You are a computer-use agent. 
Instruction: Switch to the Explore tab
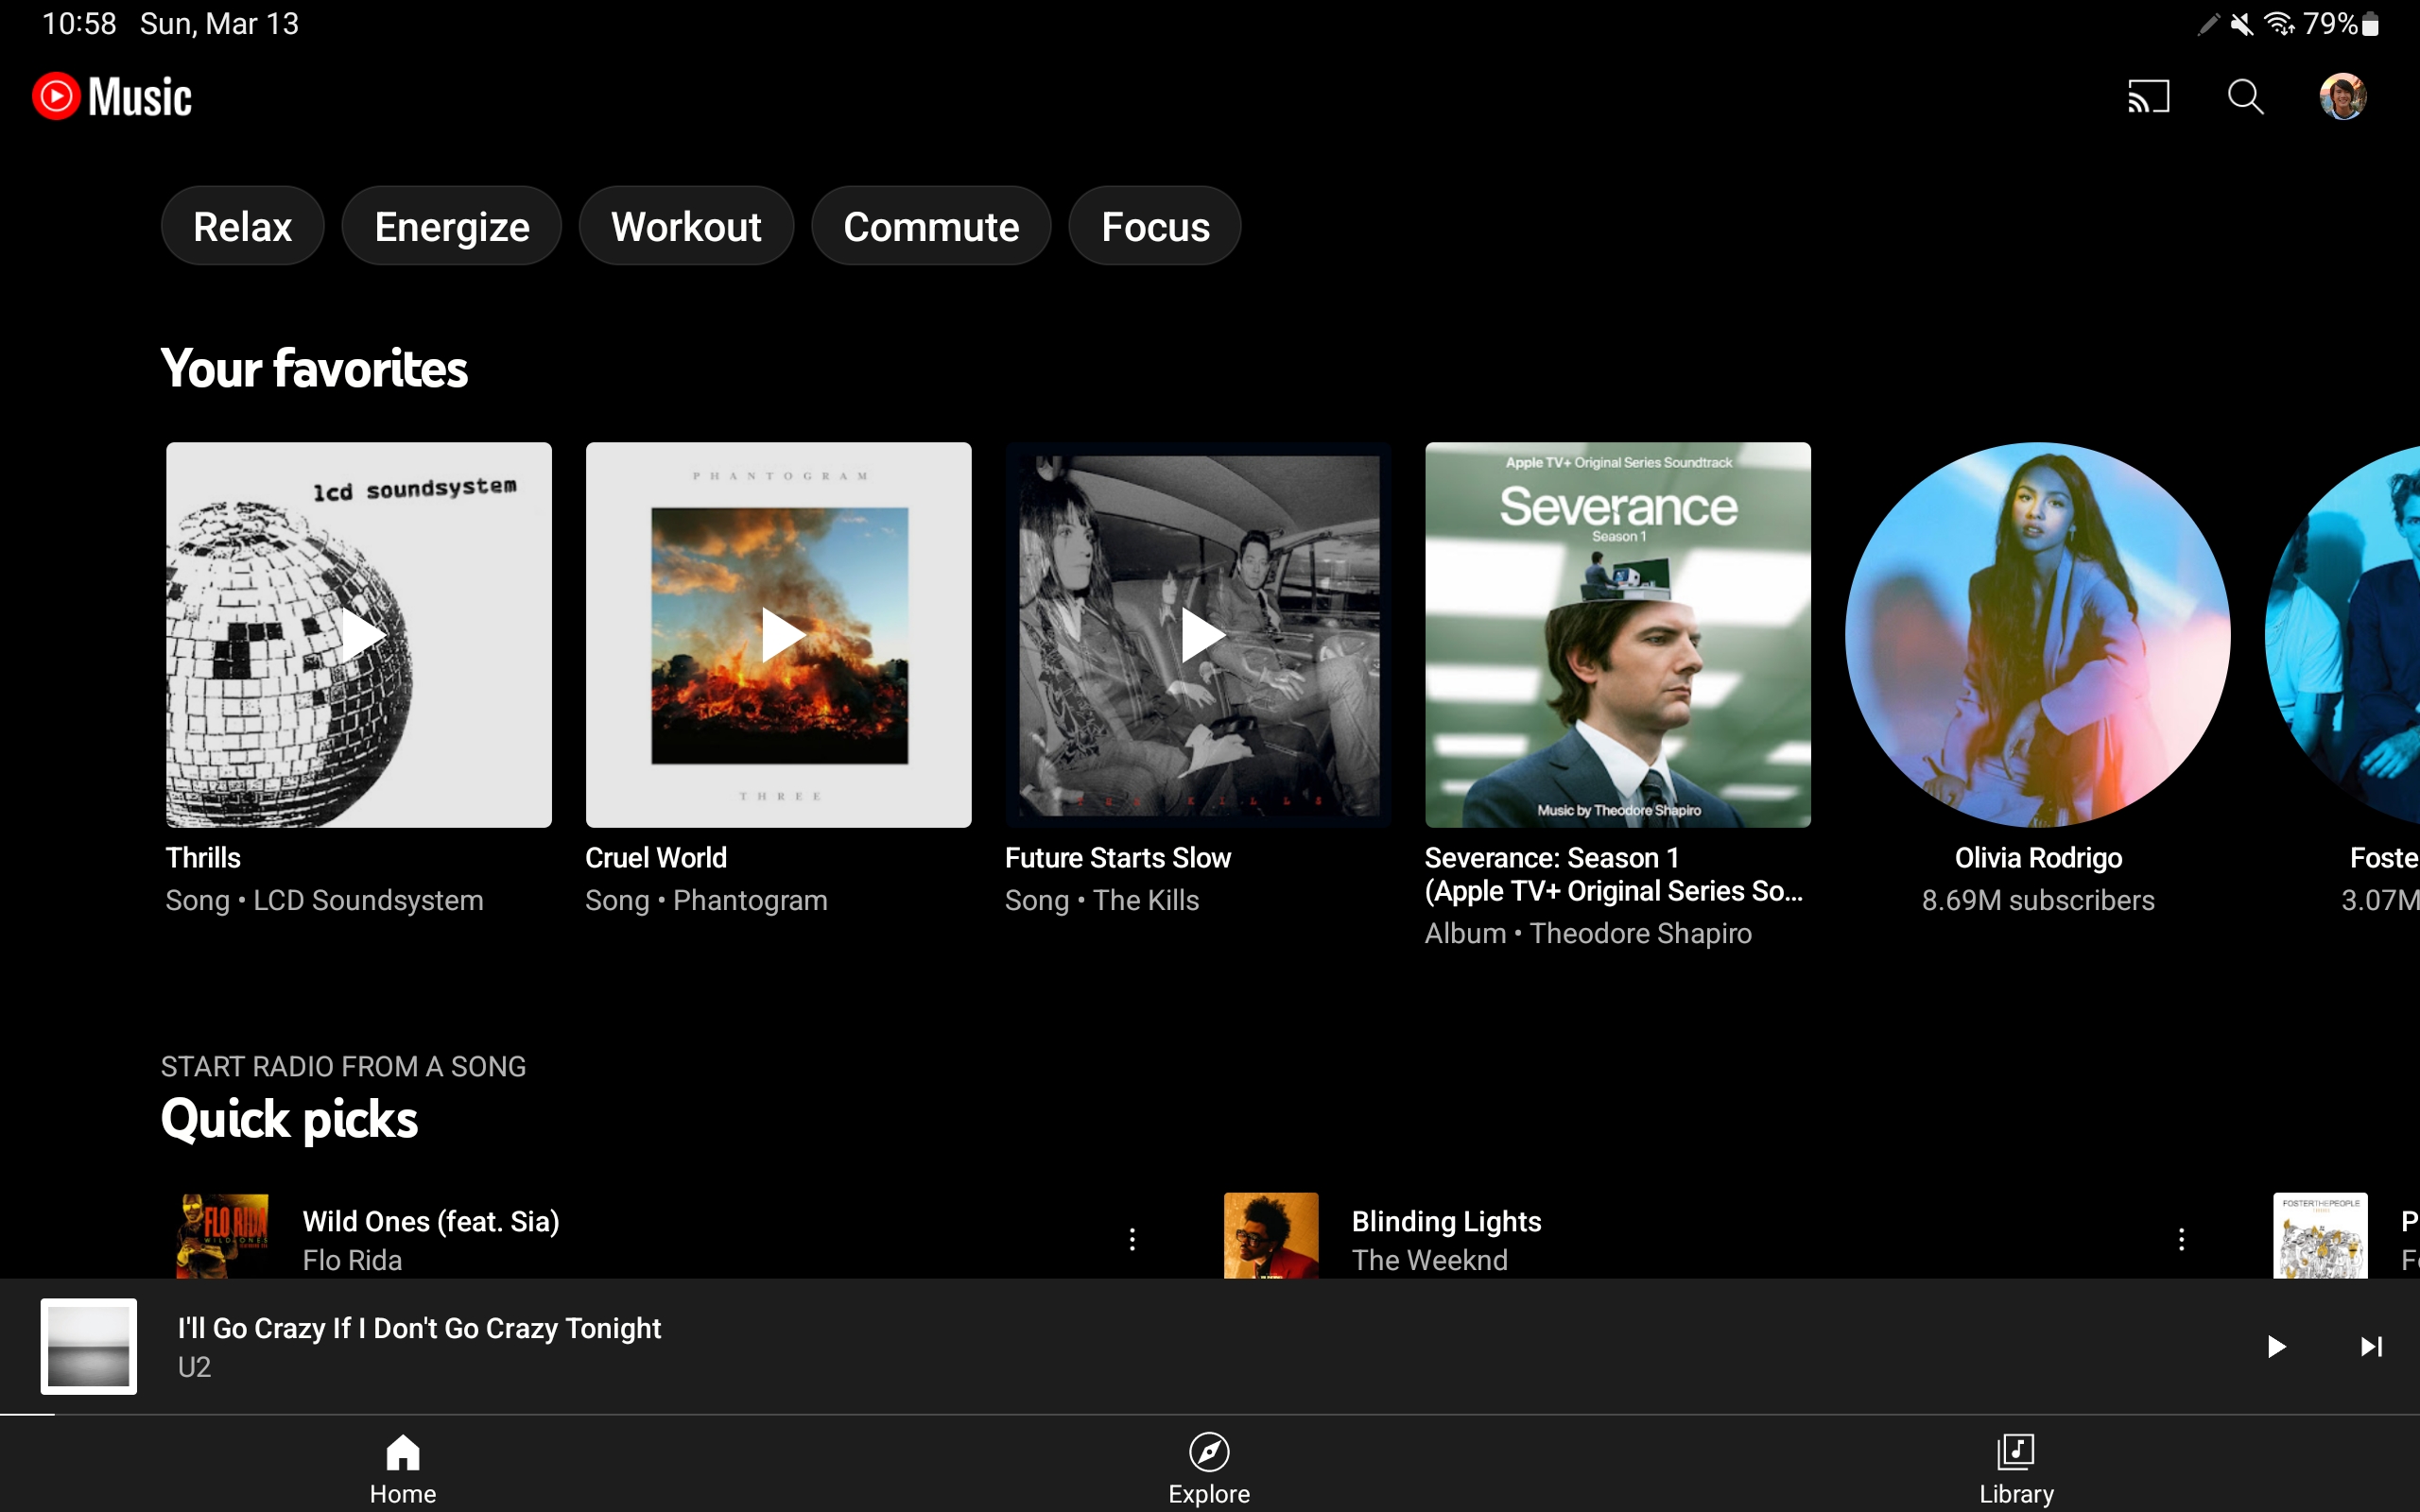(1209, 1467)
